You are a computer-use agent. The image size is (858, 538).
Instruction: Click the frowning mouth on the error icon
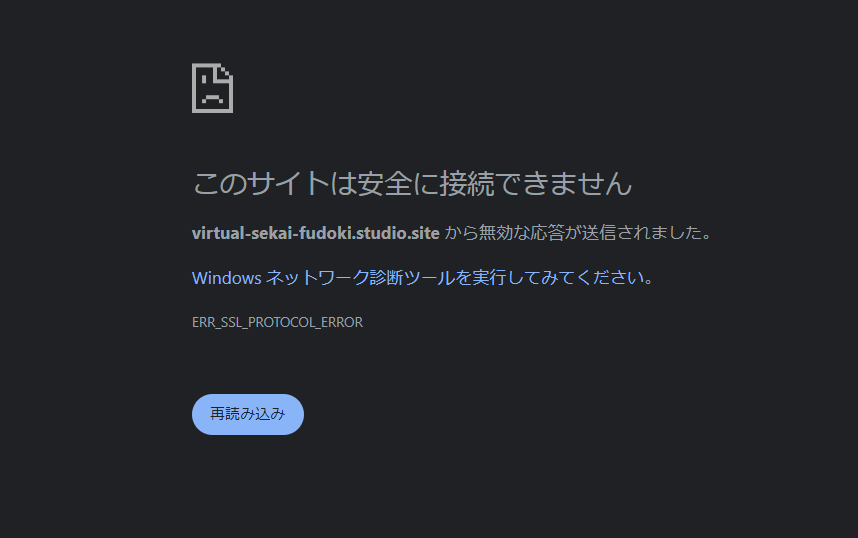pyautogui.click(x=212, y=99)
